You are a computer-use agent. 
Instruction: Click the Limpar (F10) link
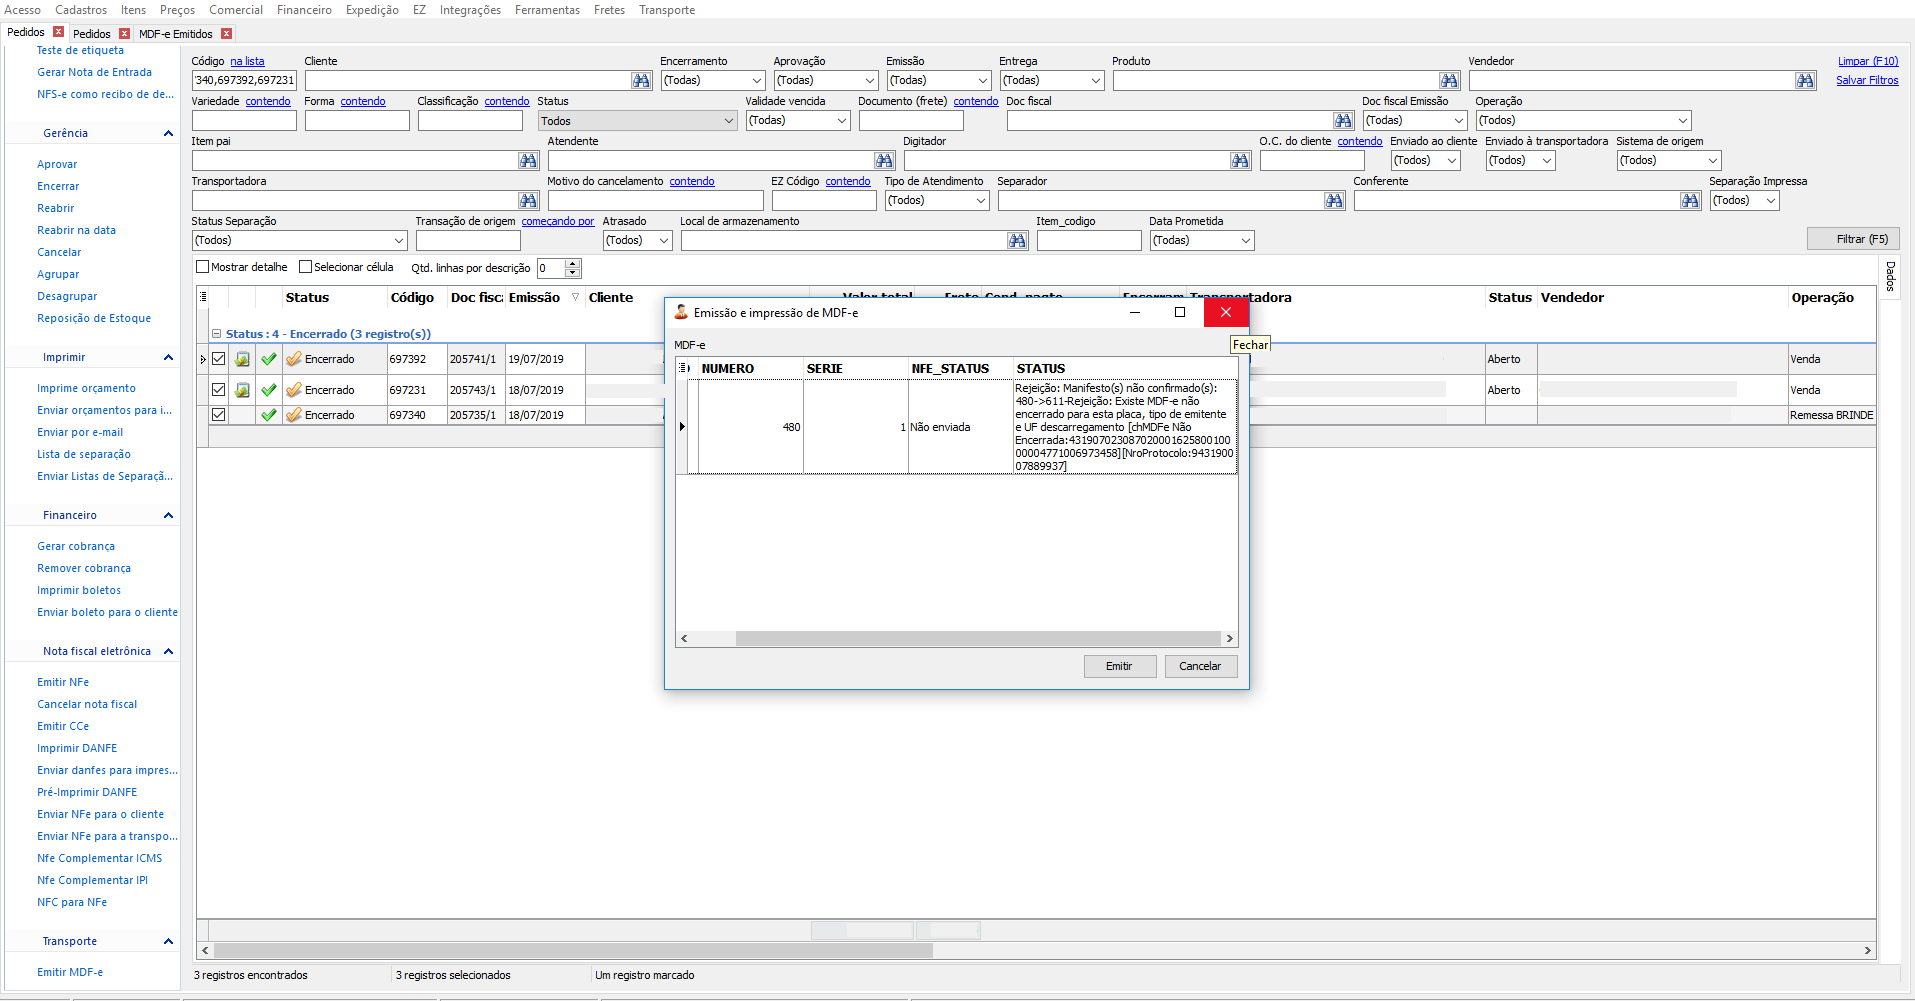pos(1868,61)
